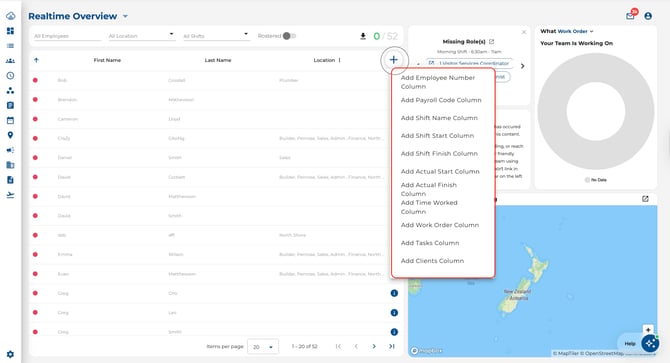
Task: Select Add Time Worked Column
Action: click(x=443, y=207)
